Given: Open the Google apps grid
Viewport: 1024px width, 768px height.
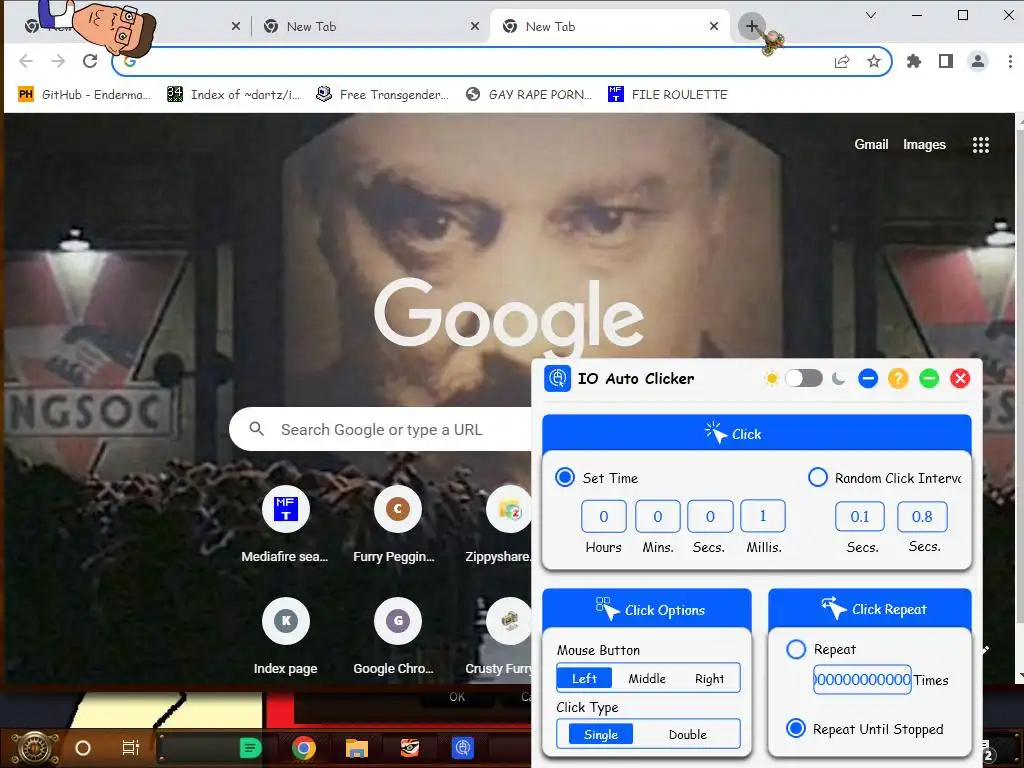Looking at the screenshot, I should pyautogui.click(x=980, y=145).
